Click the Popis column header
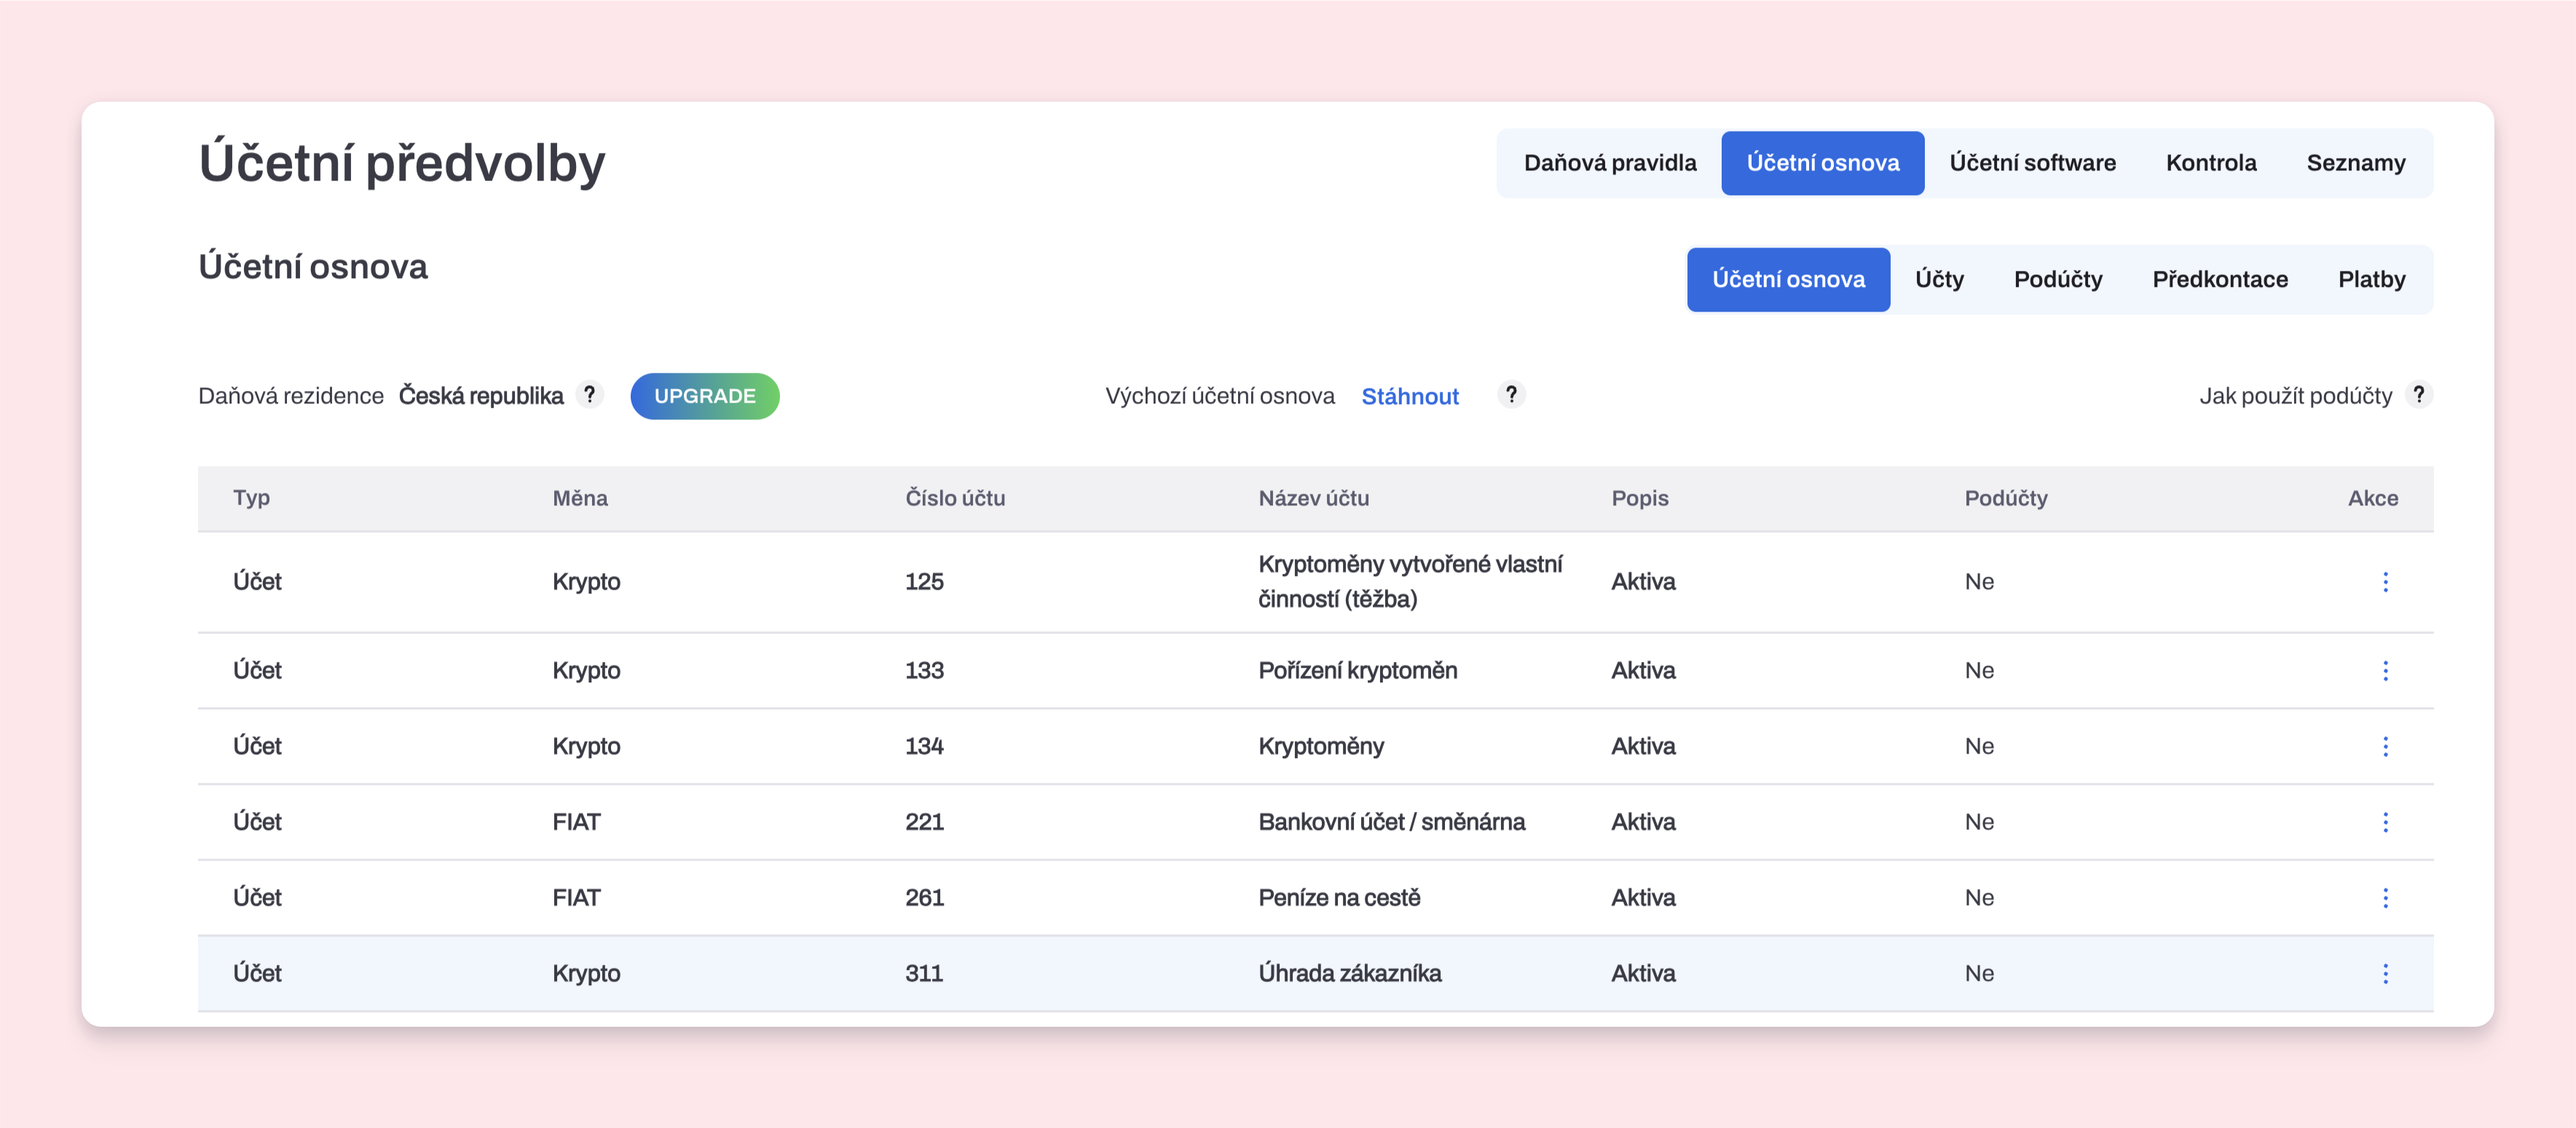This screenshot has width=2576, height=1128. point(1640,498)
